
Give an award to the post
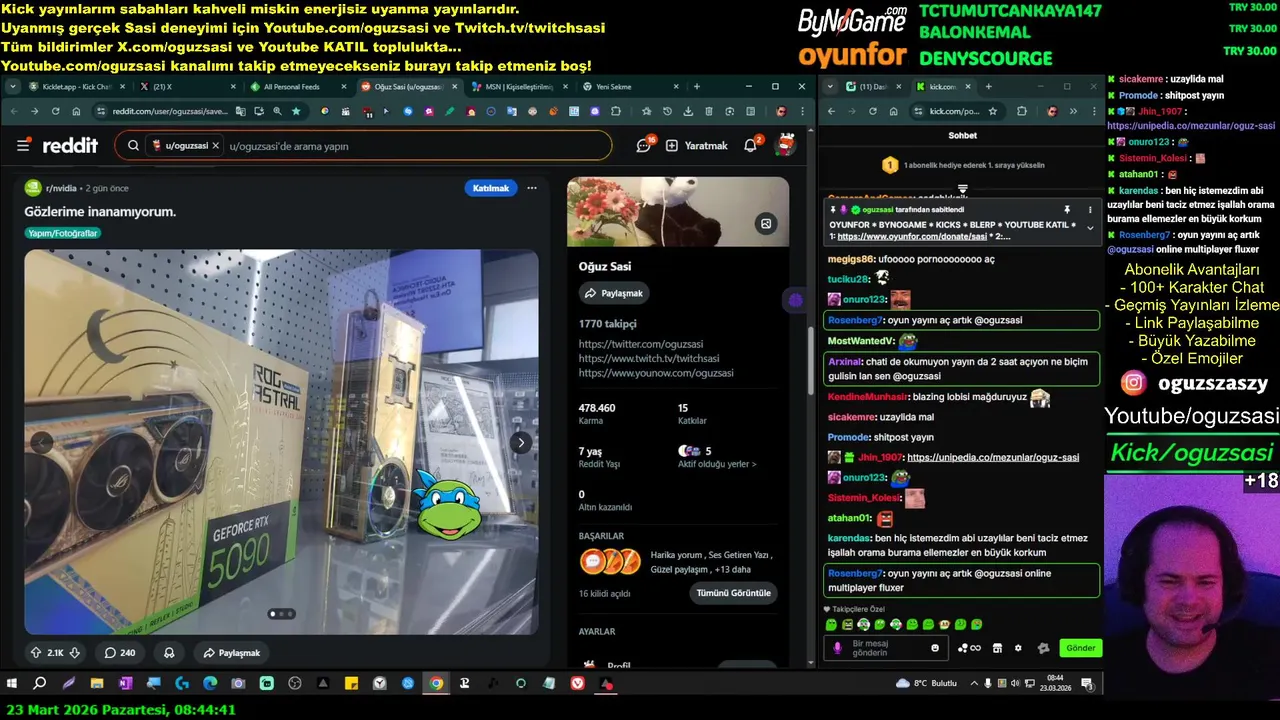[x=169, y=653]
